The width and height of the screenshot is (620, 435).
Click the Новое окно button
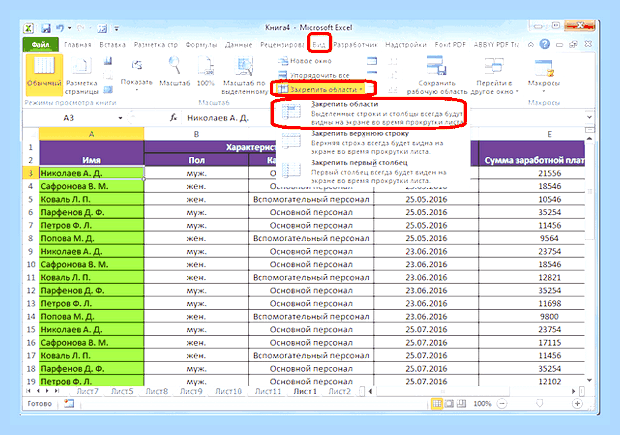305,61
